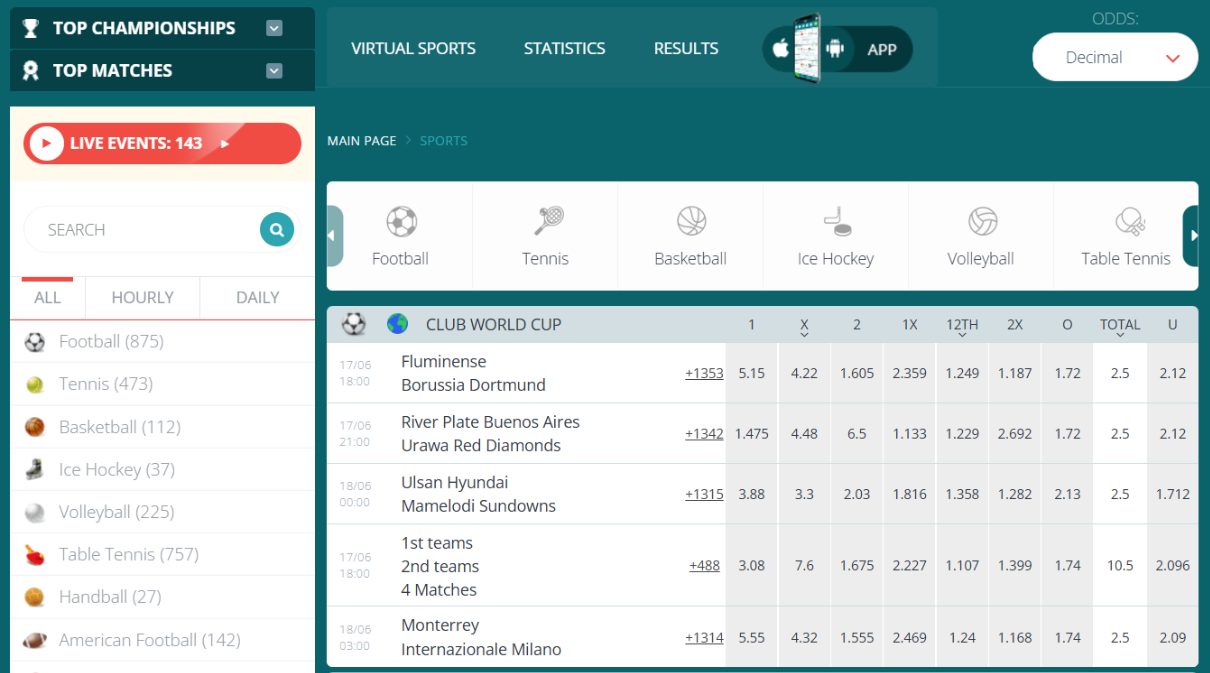Image resolution: width=1210 pixels, height=673 pixels.
Task: Expand the Top Matches section
Action: pos(274,71)
